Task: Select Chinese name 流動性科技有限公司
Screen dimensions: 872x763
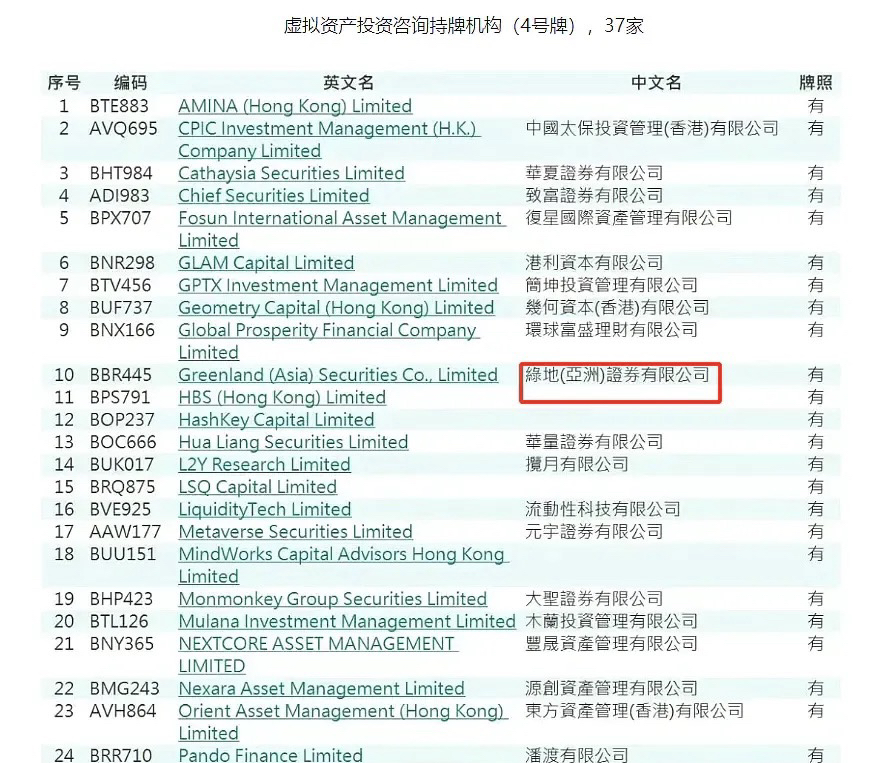Action: pyautogui.click(x=603, y=509)
